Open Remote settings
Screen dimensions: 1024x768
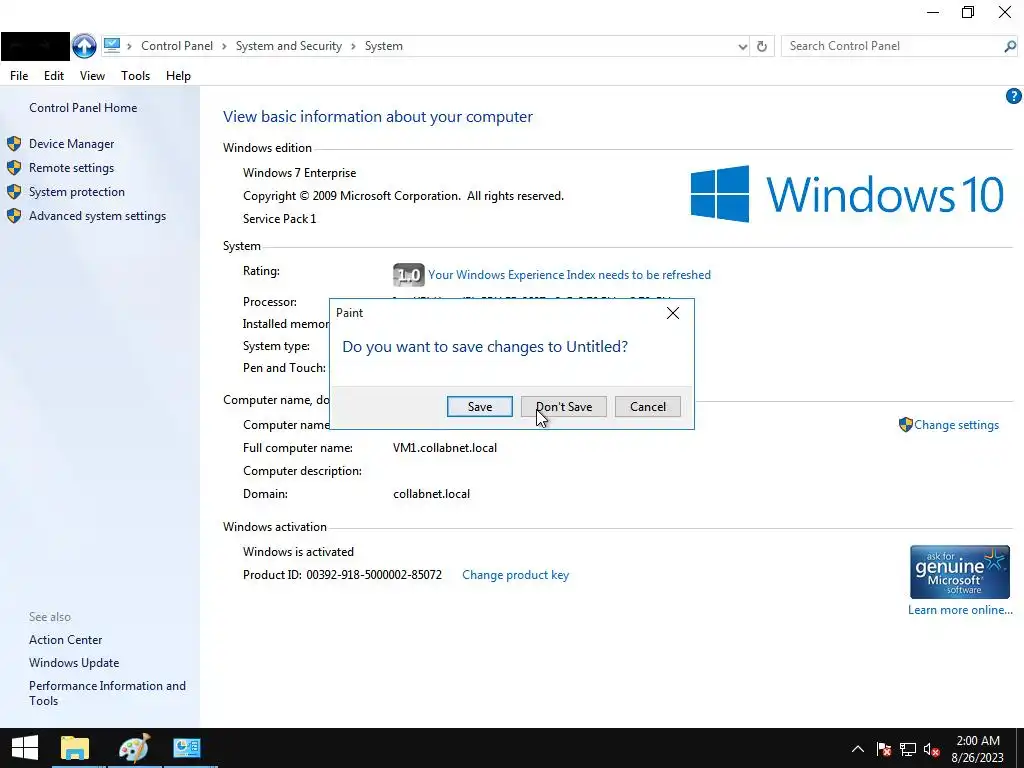(x=71, y=168)
